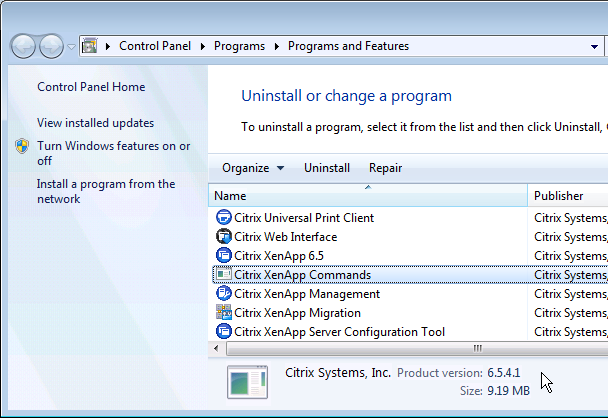Click the Forward navigation arrow button
608x418 pixels.
(x=52, y=46)
